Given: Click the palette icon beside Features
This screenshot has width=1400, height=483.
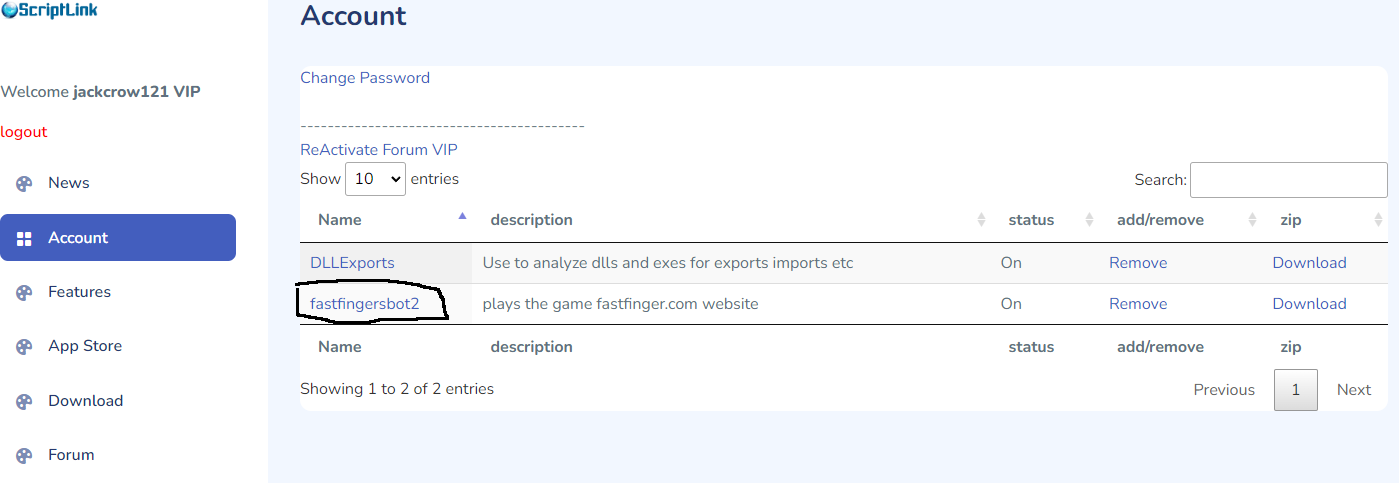Looking at the screenshot, I should pos(24,292).
